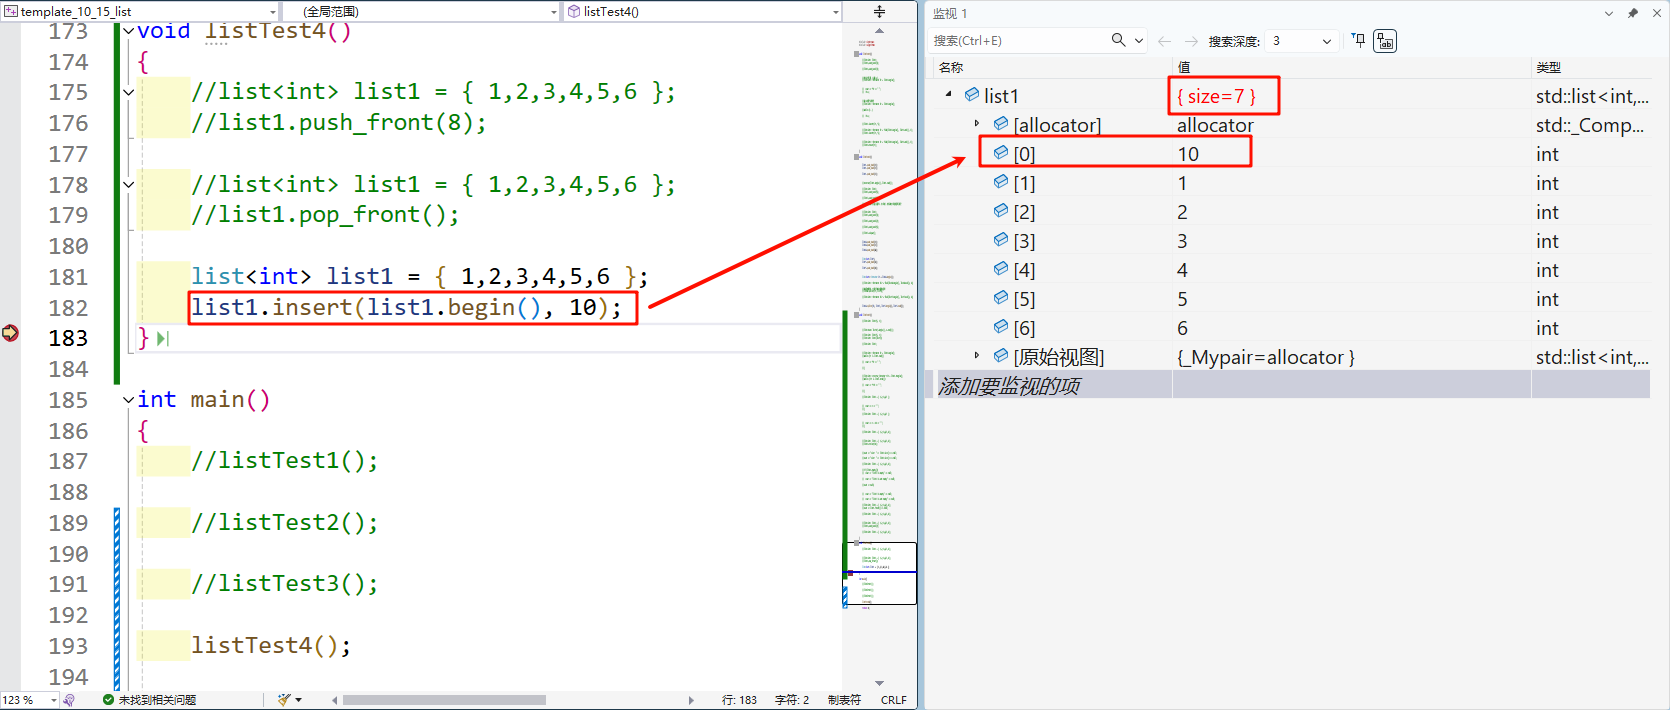Expand the [allocator] node
Viewport: 1670px width, 710px height.
[977, 124]
